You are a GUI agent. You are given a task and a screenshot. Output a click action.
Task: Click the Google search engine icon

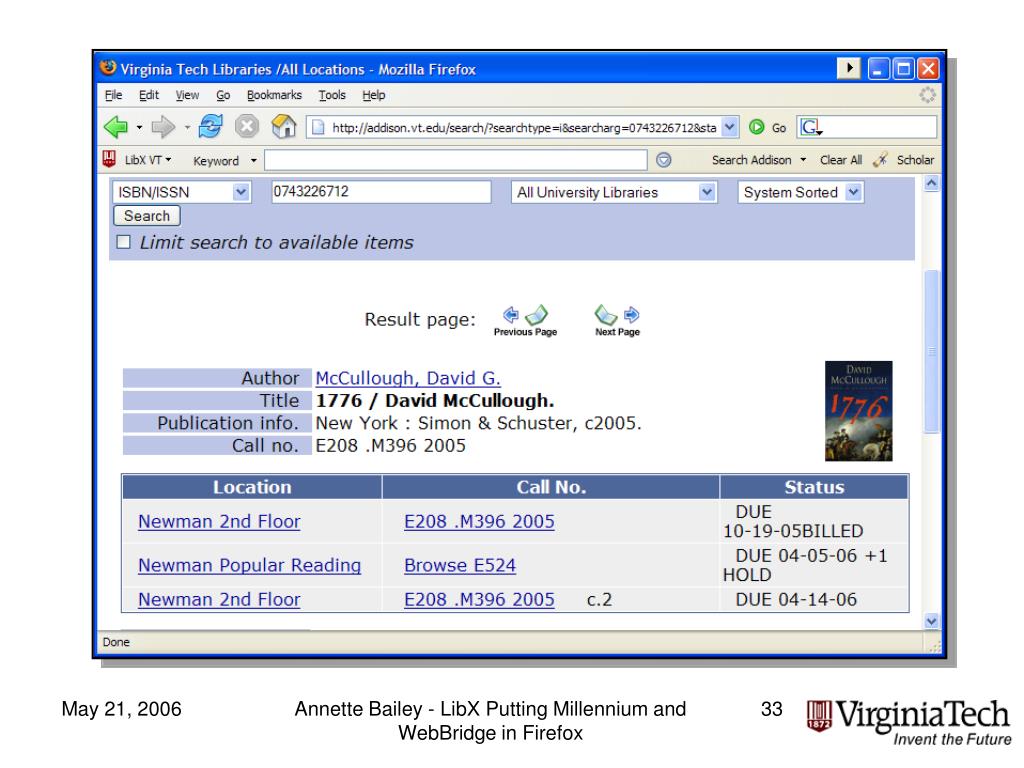810,127
